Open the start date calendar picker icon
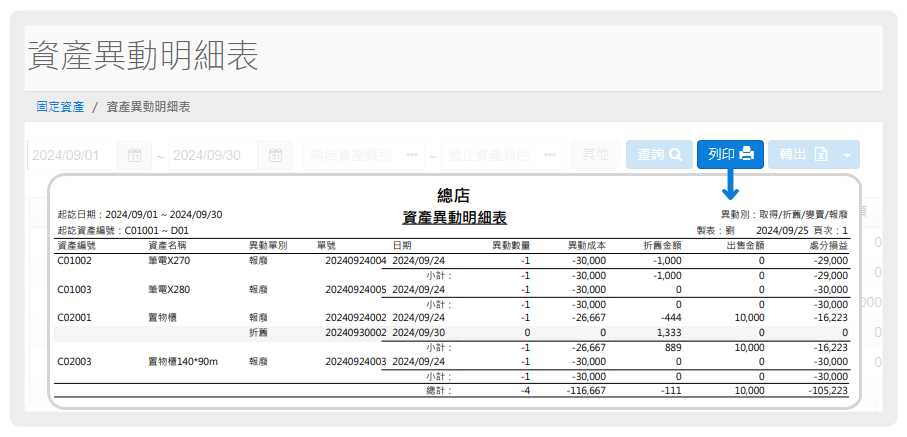Viewport: 907px width, 437px height. [x=134, y=155]
